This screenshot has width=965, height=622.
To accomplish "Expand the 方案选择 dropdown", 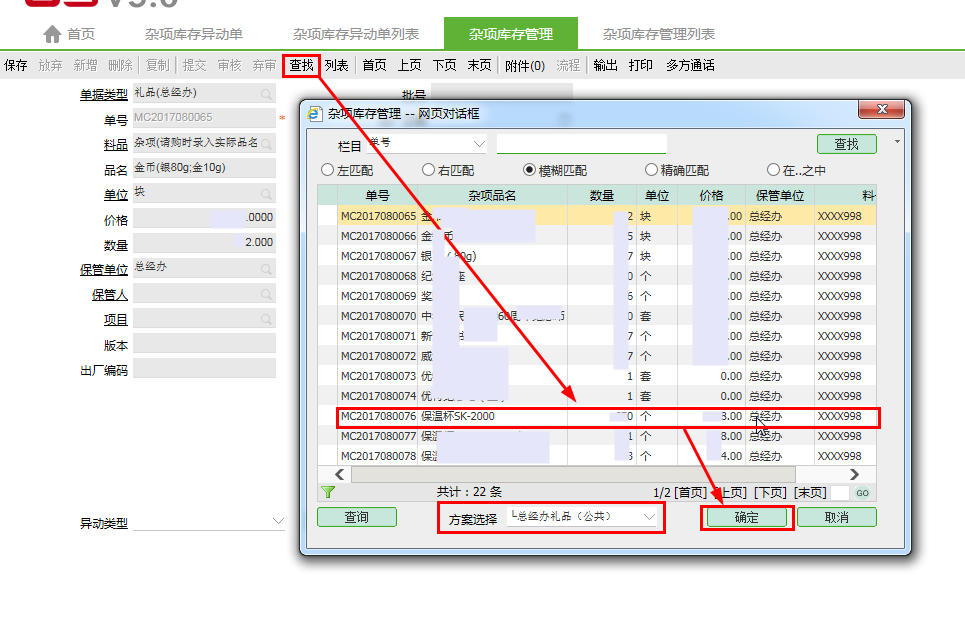I will tap(651, 517).
